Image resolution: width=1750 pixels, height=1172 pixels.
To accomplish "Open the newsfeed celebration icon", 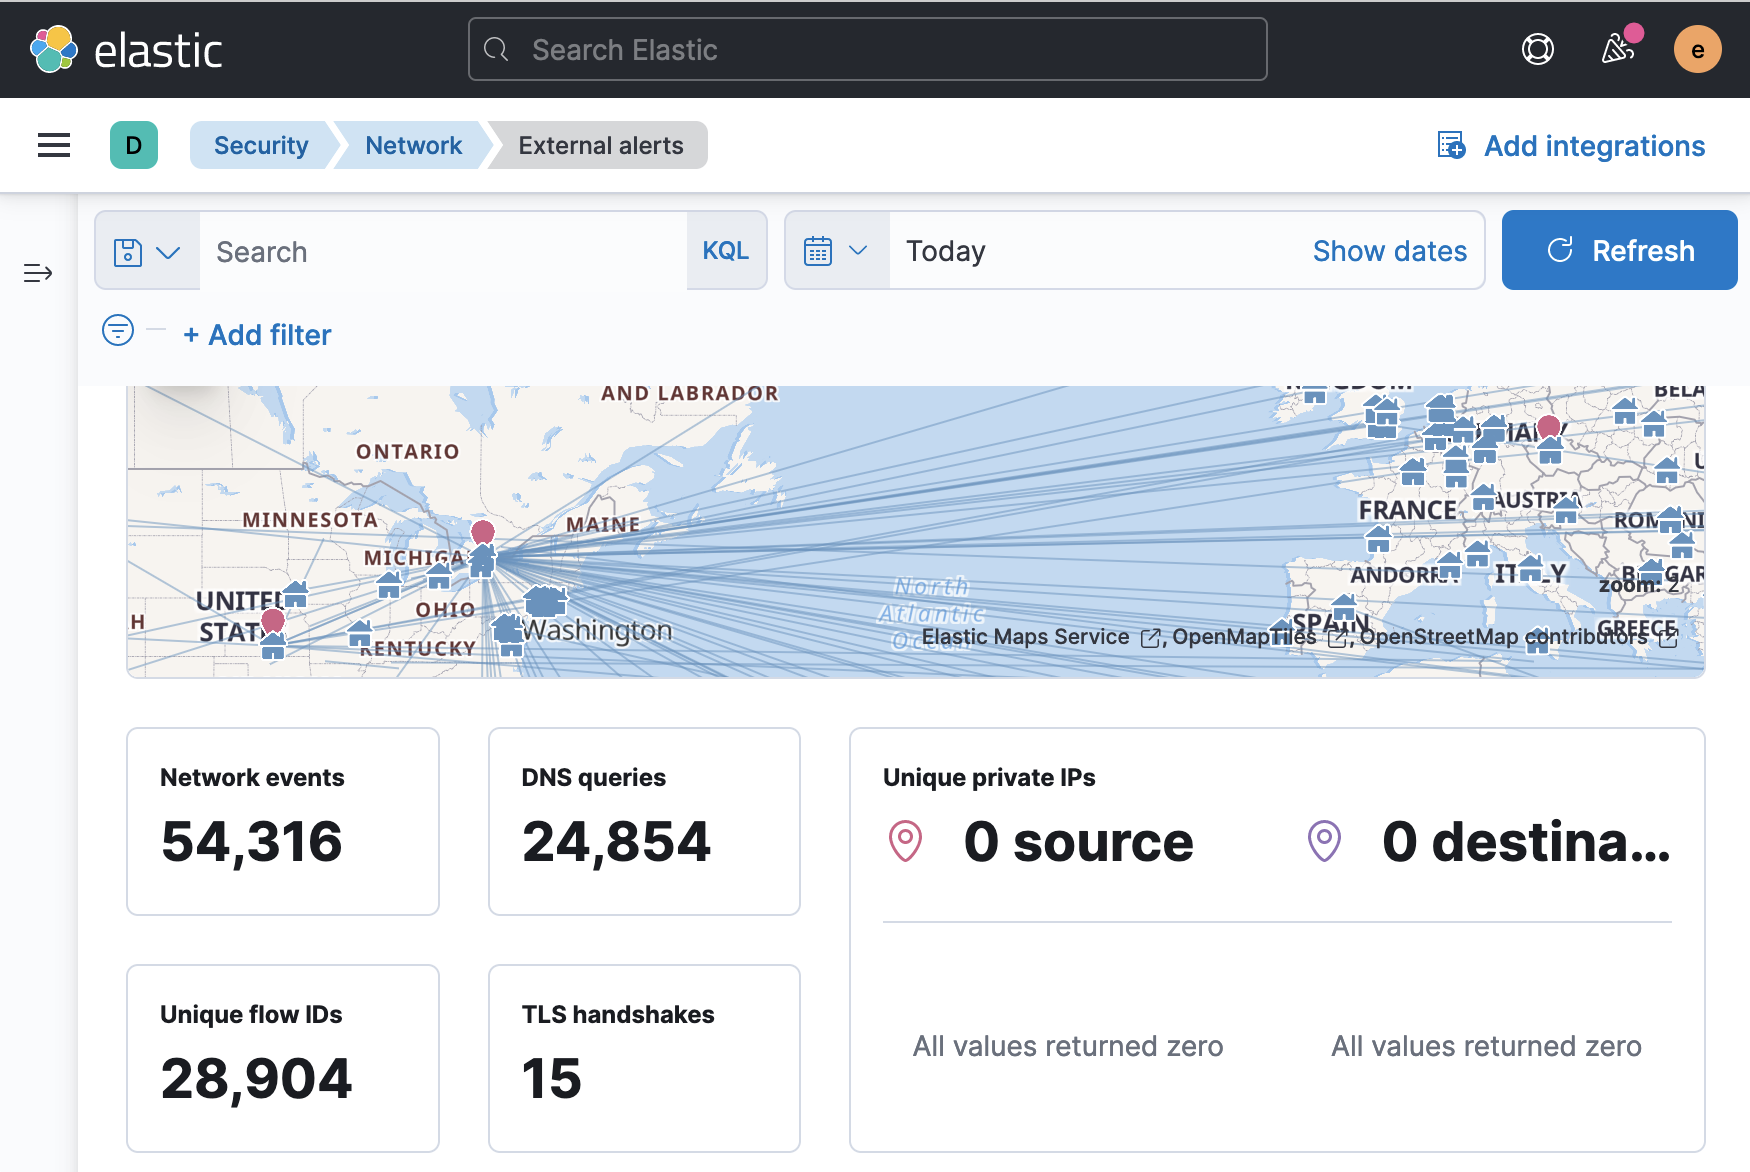I will tap(1617, 49).
